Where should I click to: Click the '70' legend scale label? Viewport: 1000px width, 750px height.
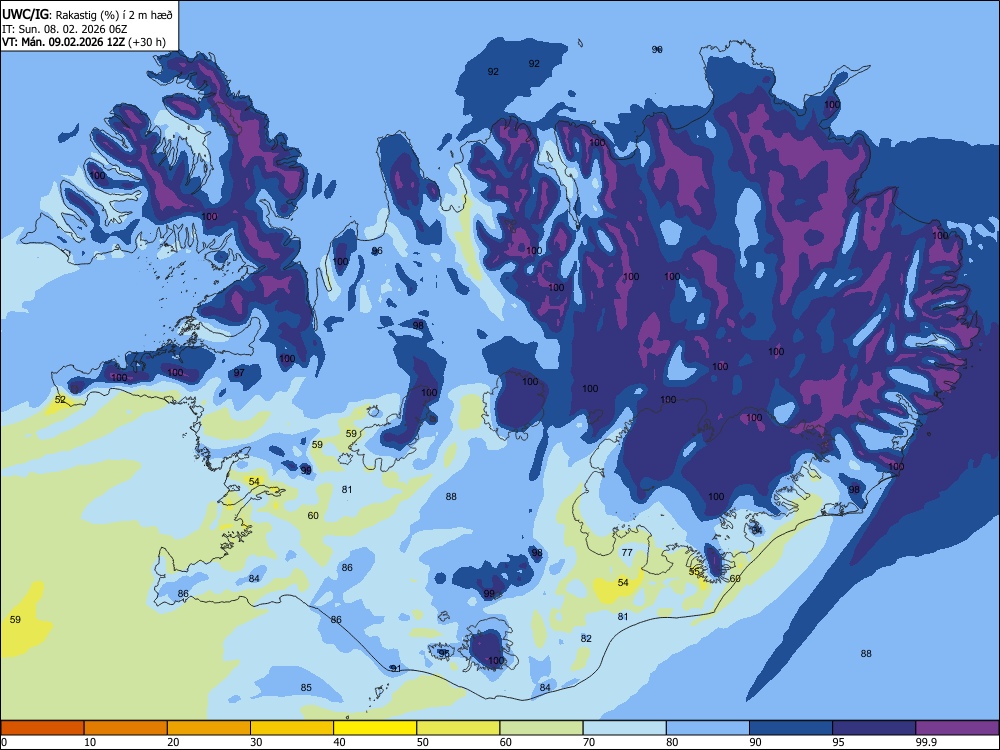pyautogui.click(x=589, y=742)
